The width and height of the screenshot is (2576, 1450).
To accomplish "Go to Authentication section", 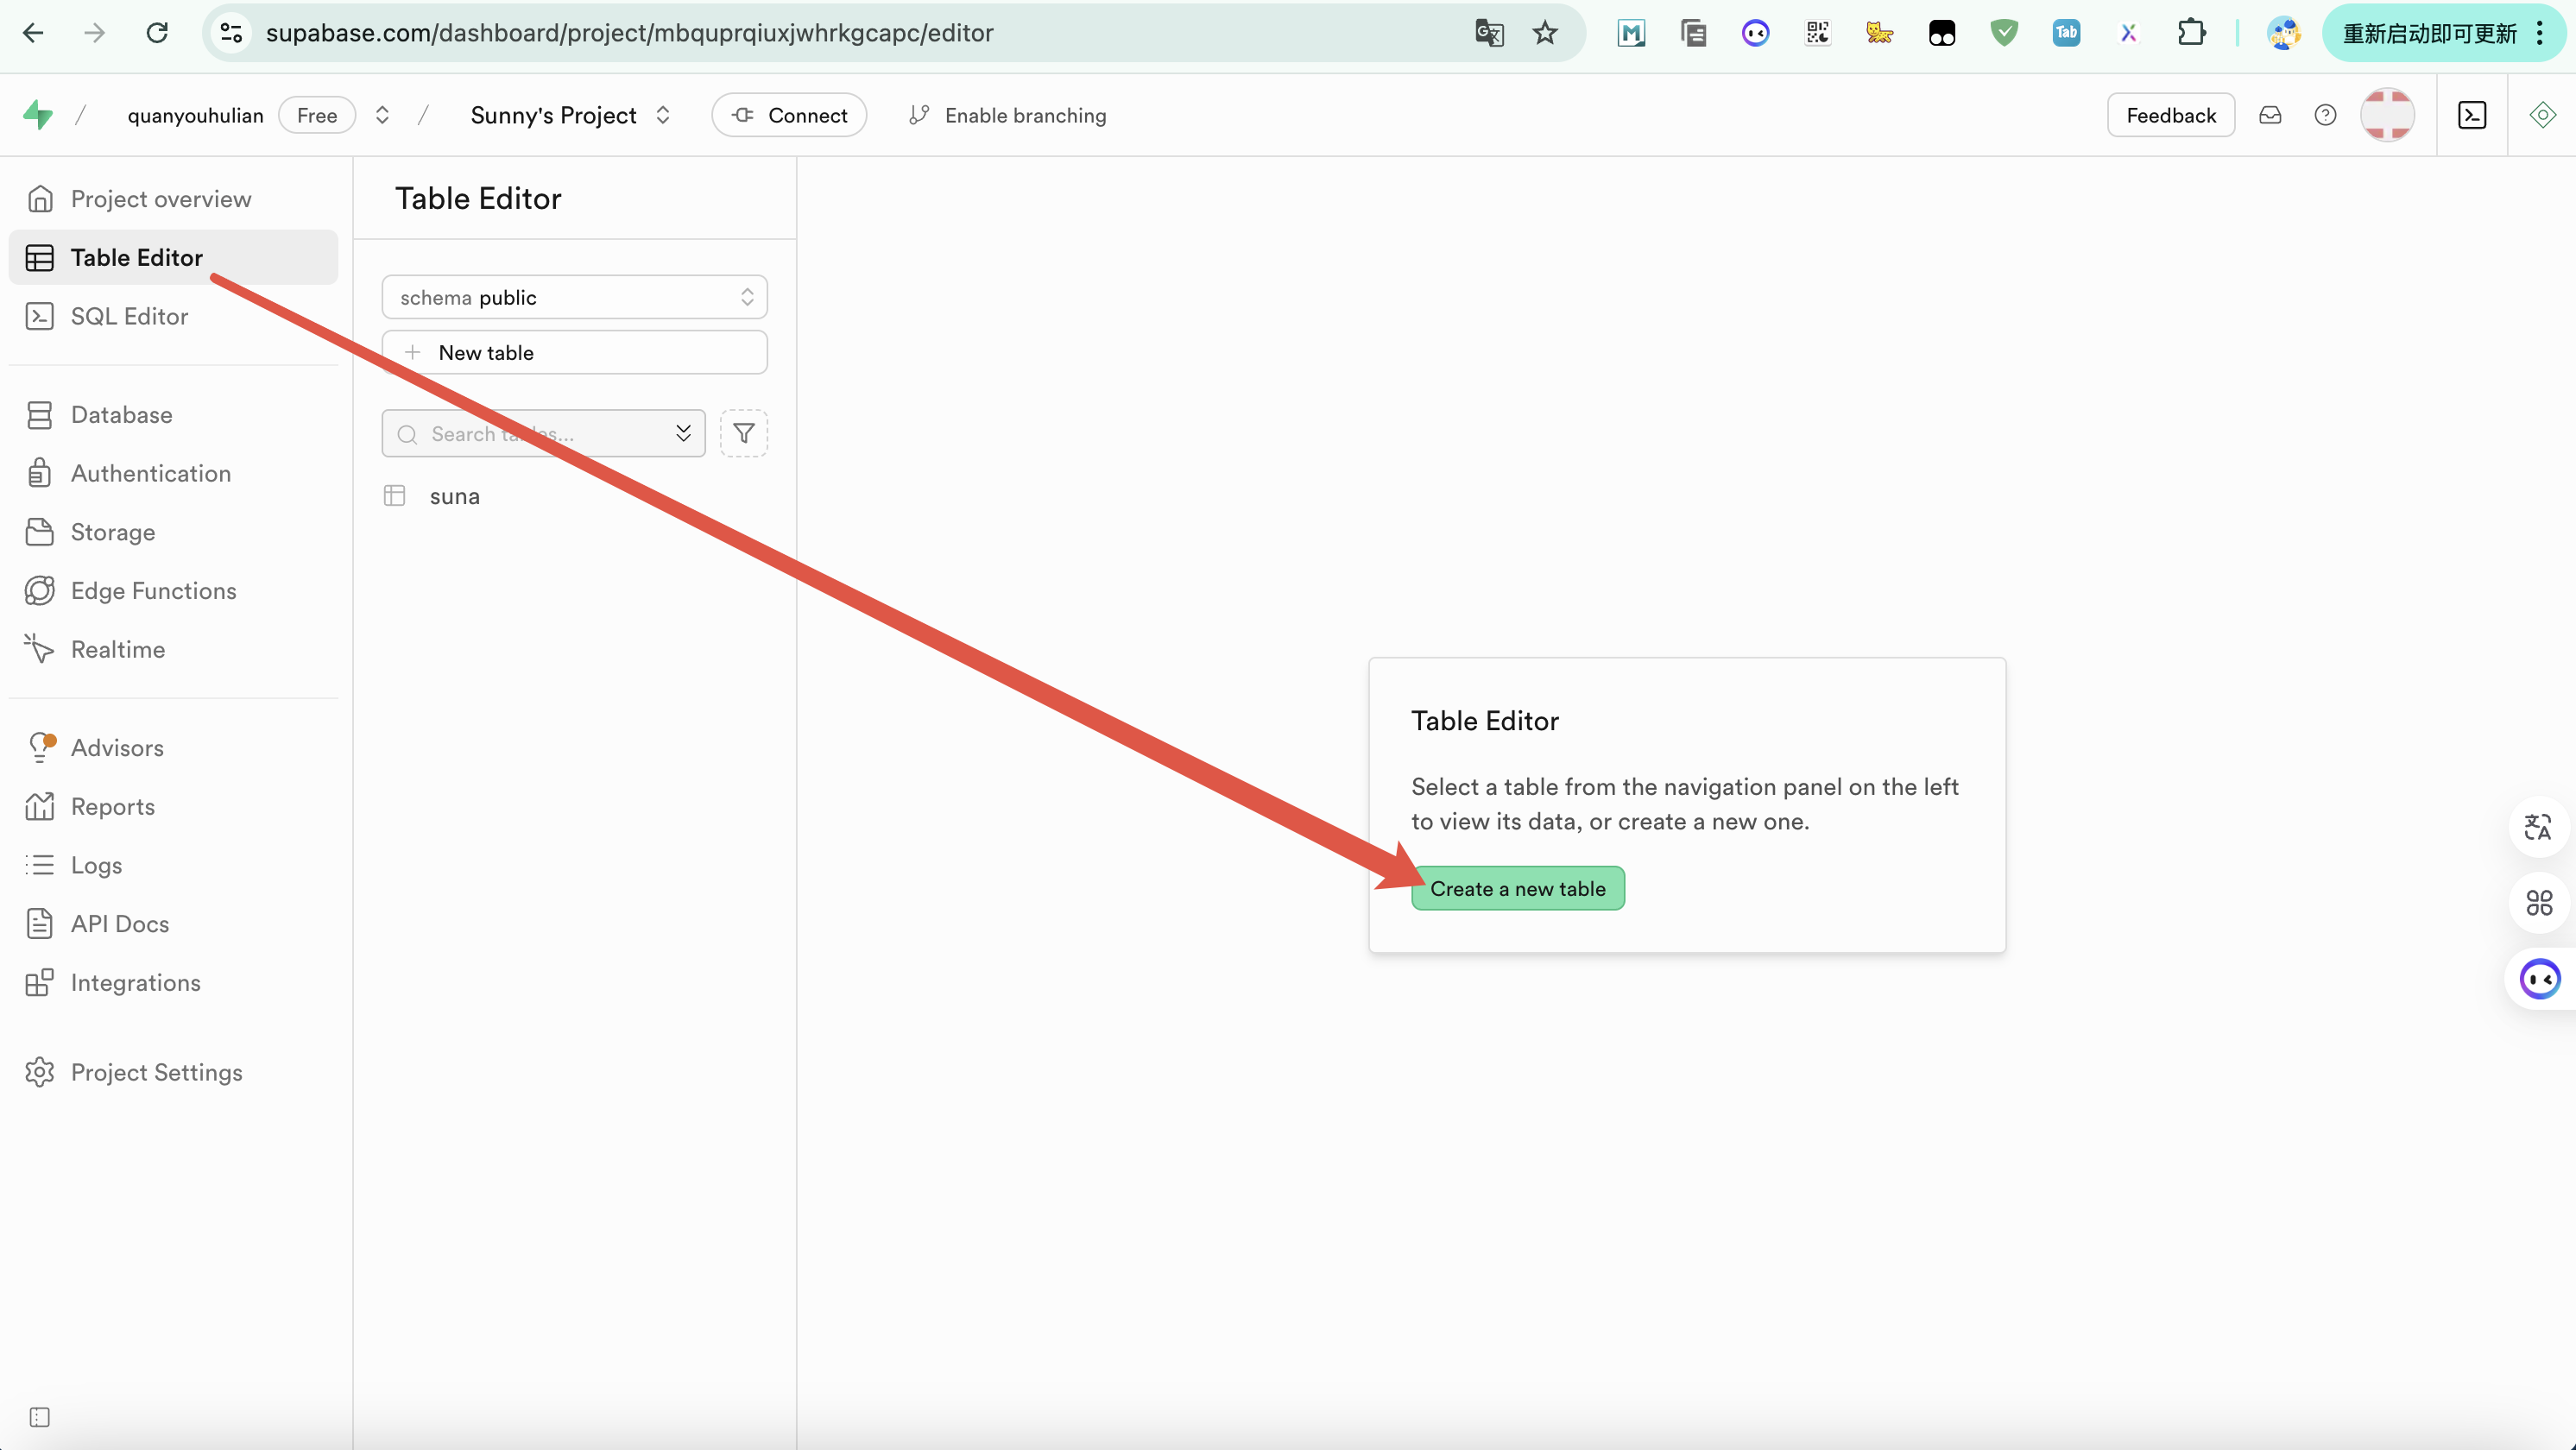I will click(x=150, y=473).
